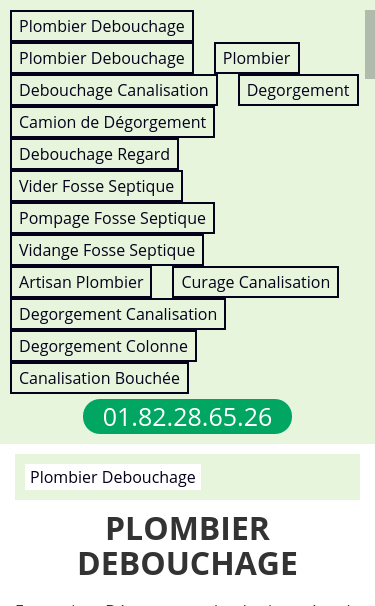Open Degorgement Canalisation link
Screen dimensions: 375x606
[118, 315]
